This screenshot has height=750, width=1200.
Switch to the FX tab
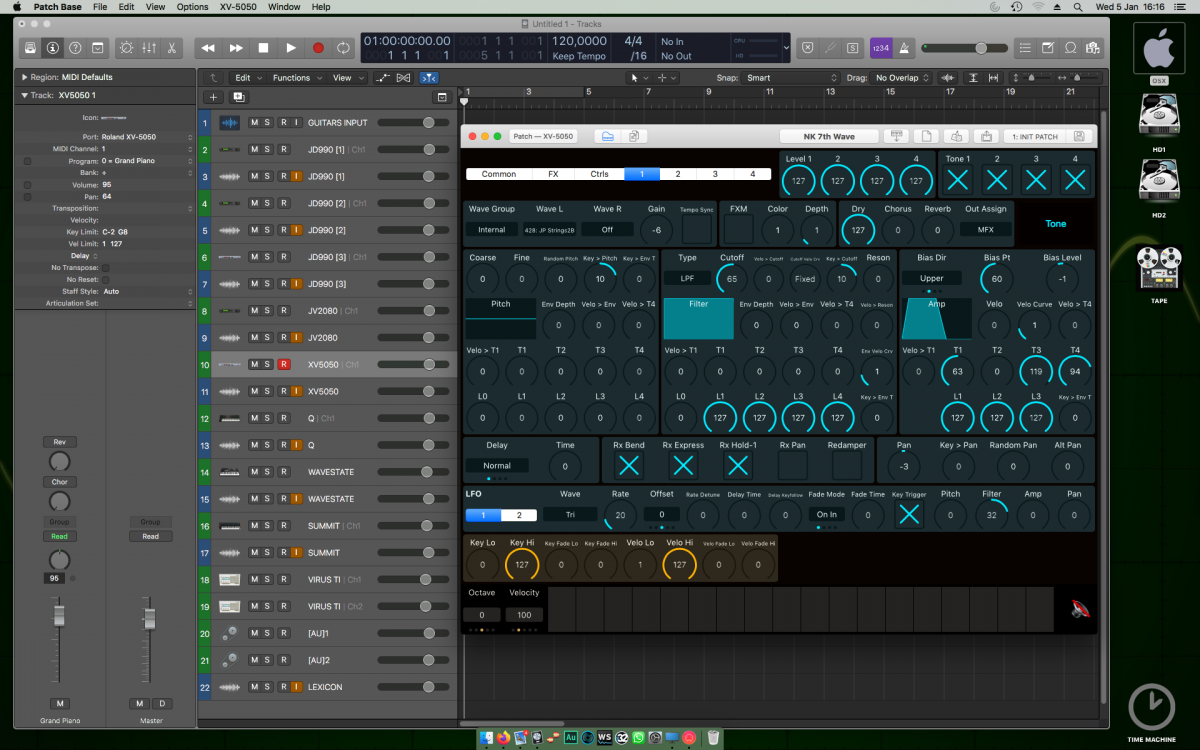pyautogui.click(x=553, y=174)
